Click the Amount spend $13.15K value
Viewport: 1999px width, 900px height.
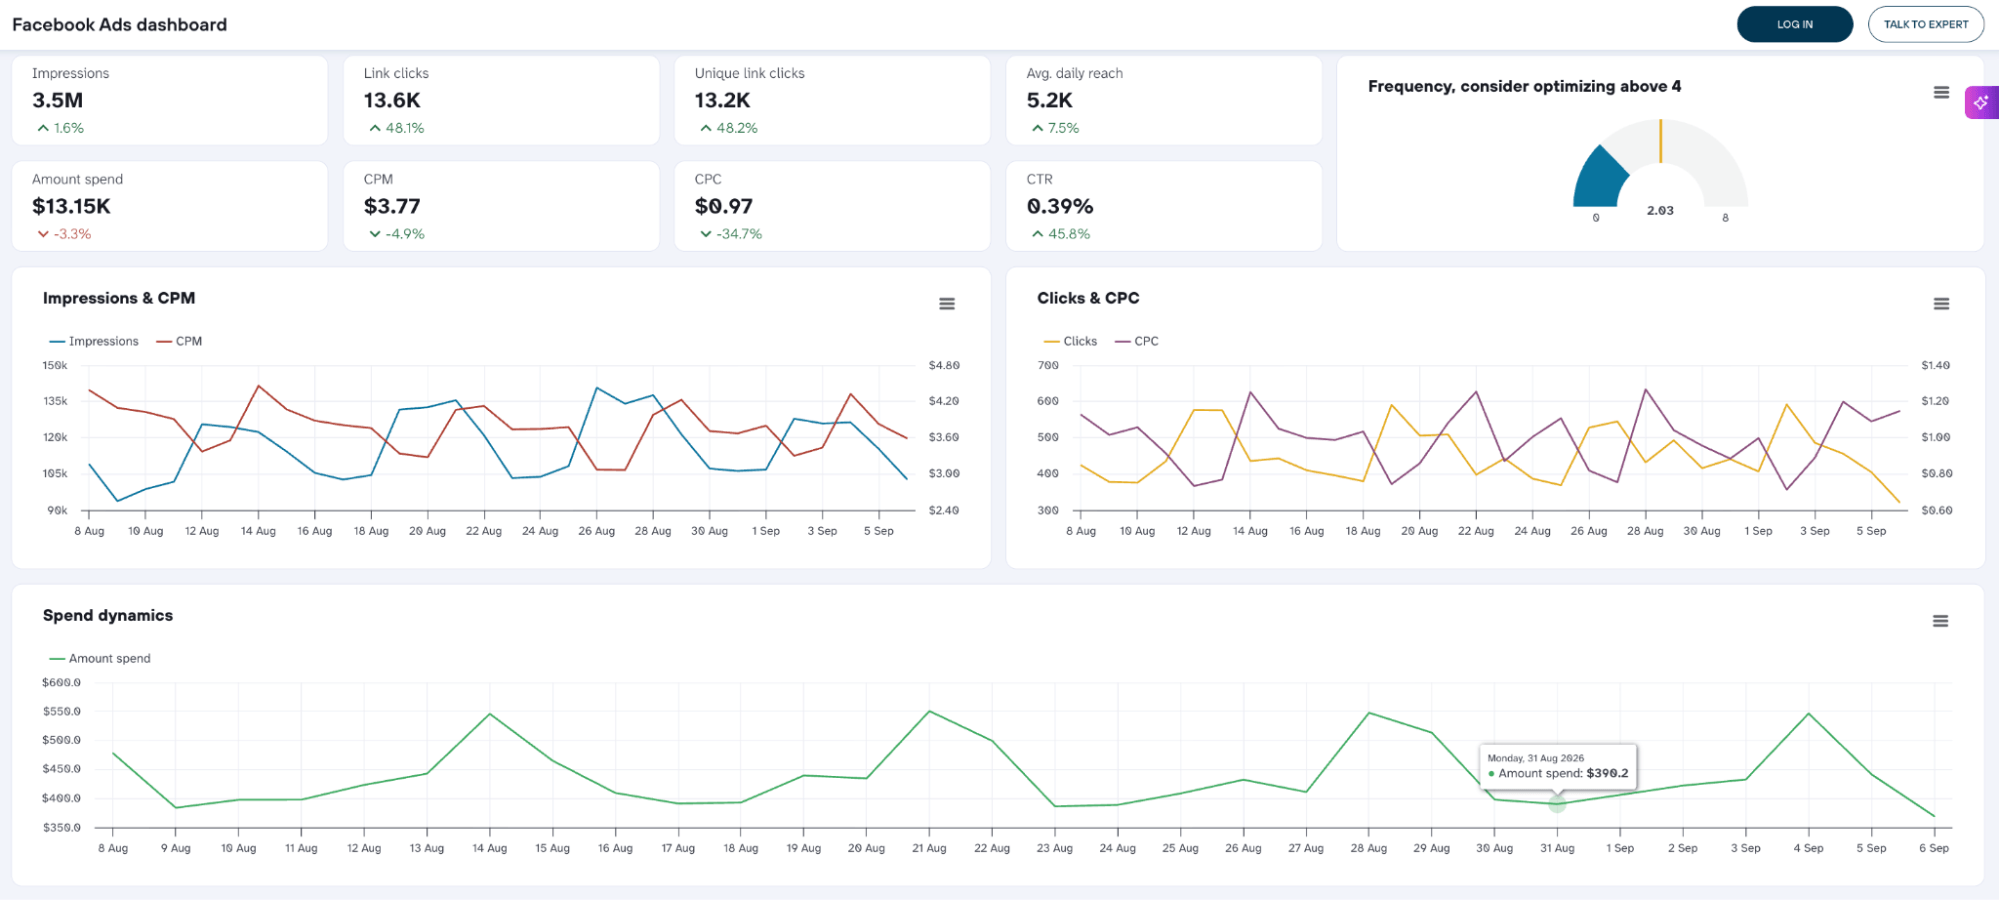[71, 206]
